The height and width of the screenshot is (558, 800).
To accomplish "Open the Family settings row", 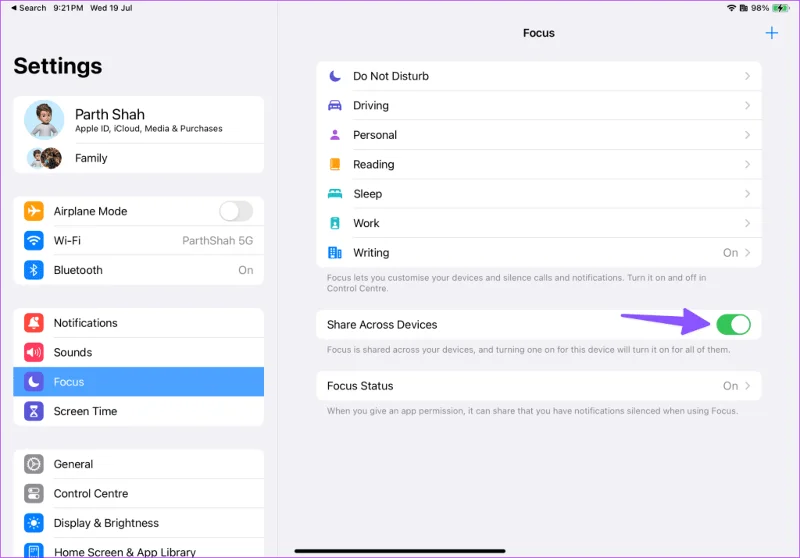I will pyautogui.click(x=138, y=158).
